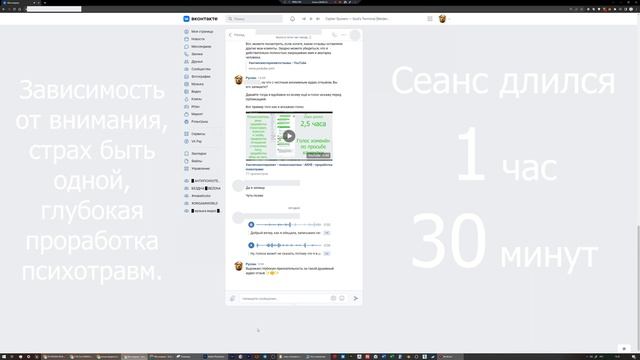
Task: Open the current track title in the header
Action: [357, 19]
